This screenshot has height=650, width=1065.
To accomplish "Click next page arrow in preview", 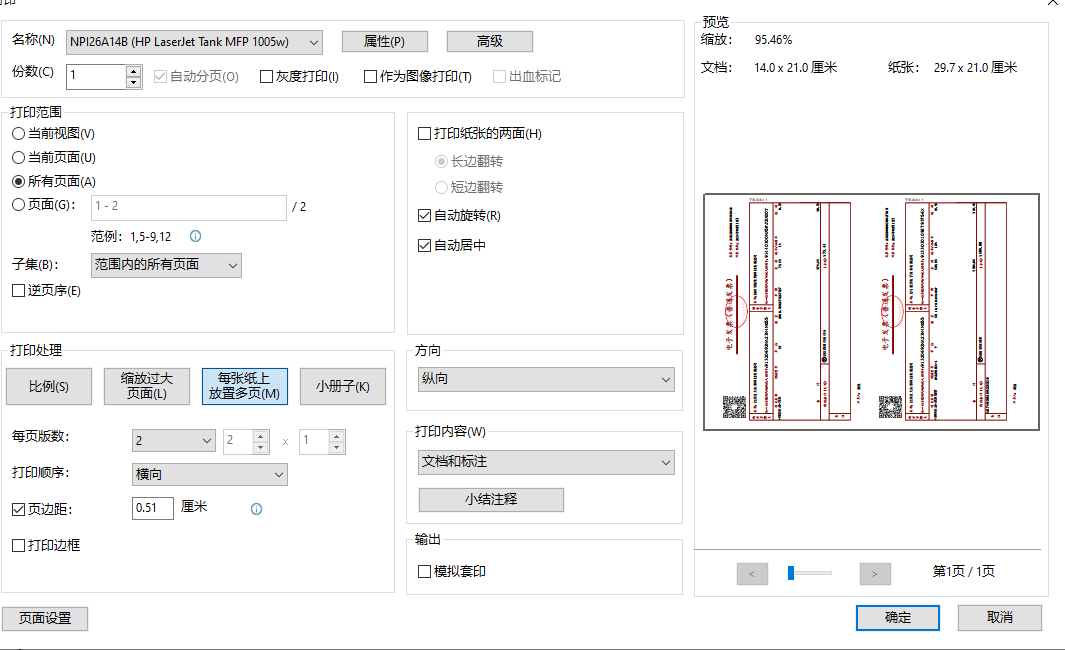I will point(874,573).
